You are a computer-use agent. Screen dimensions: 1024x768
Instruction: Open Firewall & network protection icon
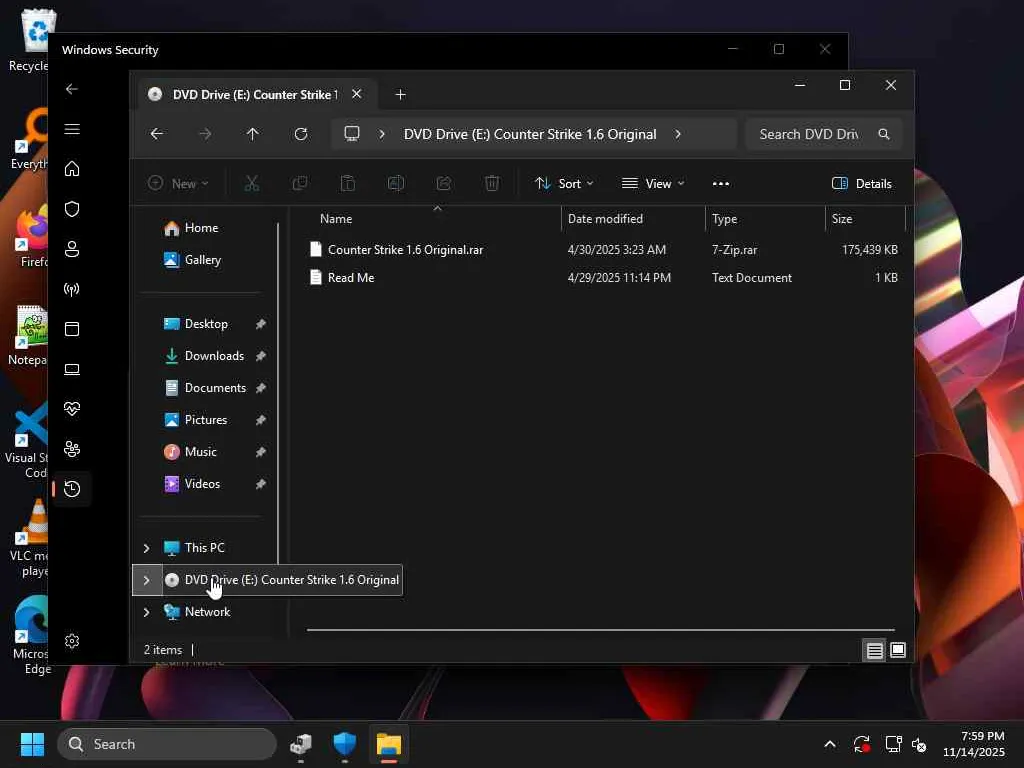coord(72,289)
